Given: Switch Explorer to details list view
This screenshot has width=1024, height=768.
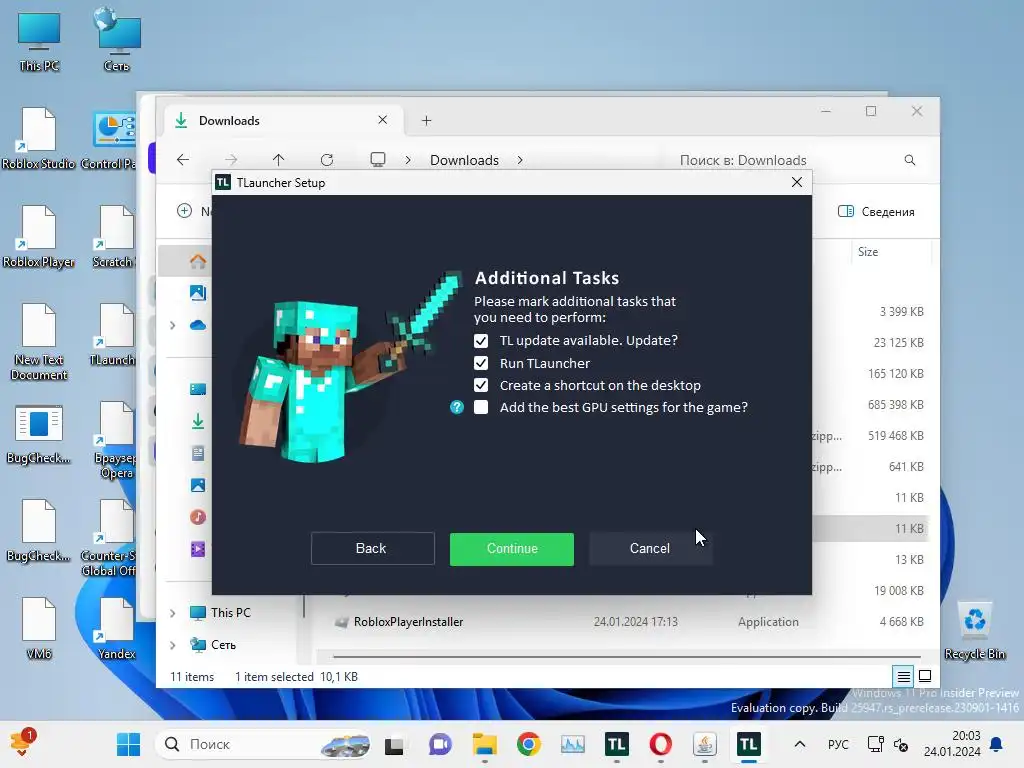Looking at the screenshot, I should point(904,677).
